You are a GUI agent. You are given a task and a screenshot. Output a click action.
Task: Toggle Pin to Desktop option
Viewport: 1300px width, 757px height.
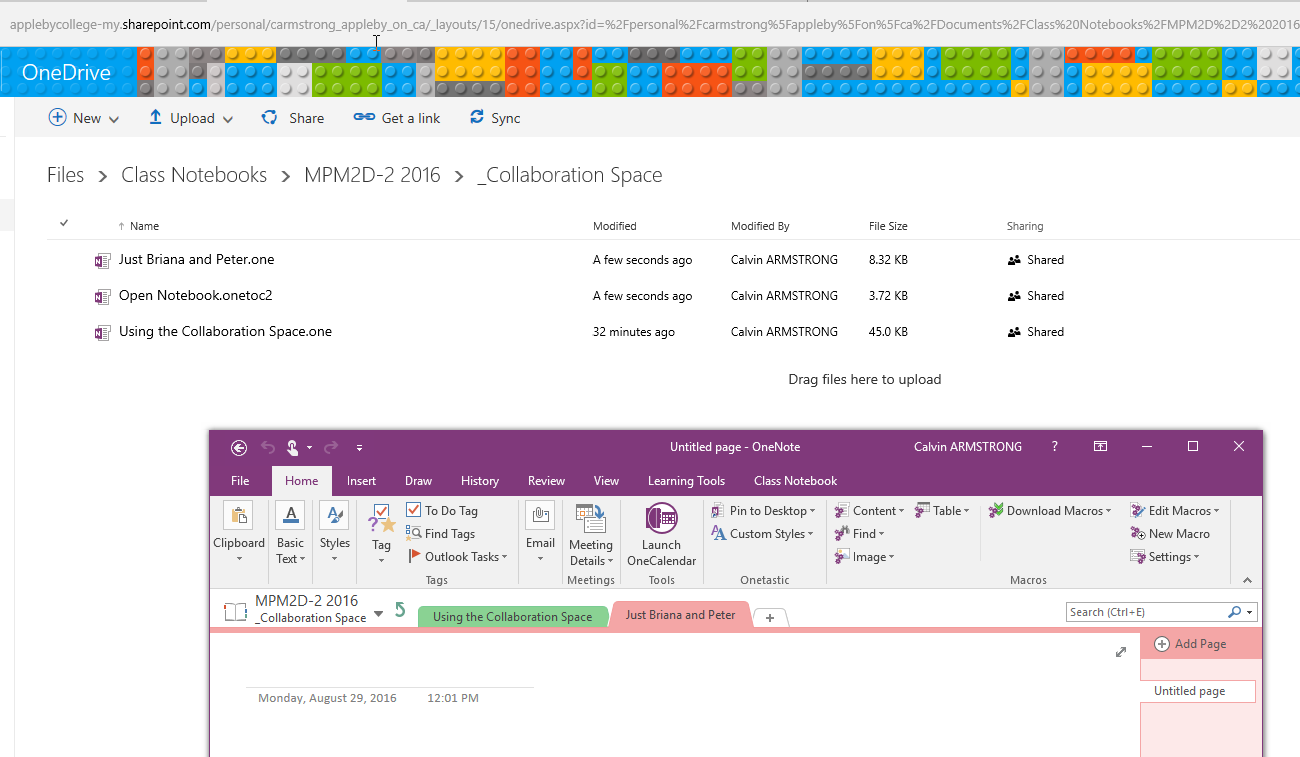coord(763,510)
